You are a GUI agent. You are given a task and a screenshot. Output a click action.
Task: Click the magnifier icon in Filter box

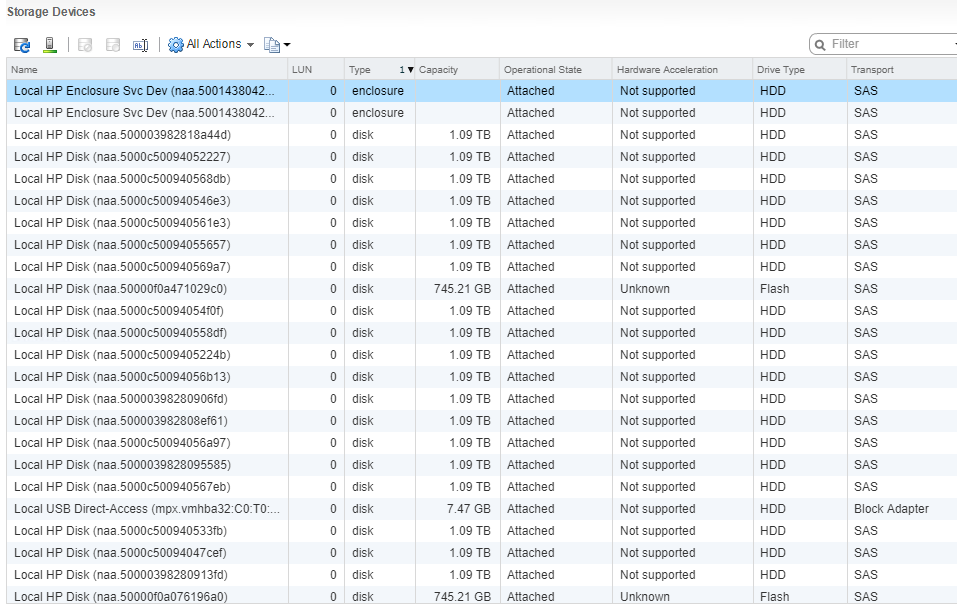pos(820,45)
